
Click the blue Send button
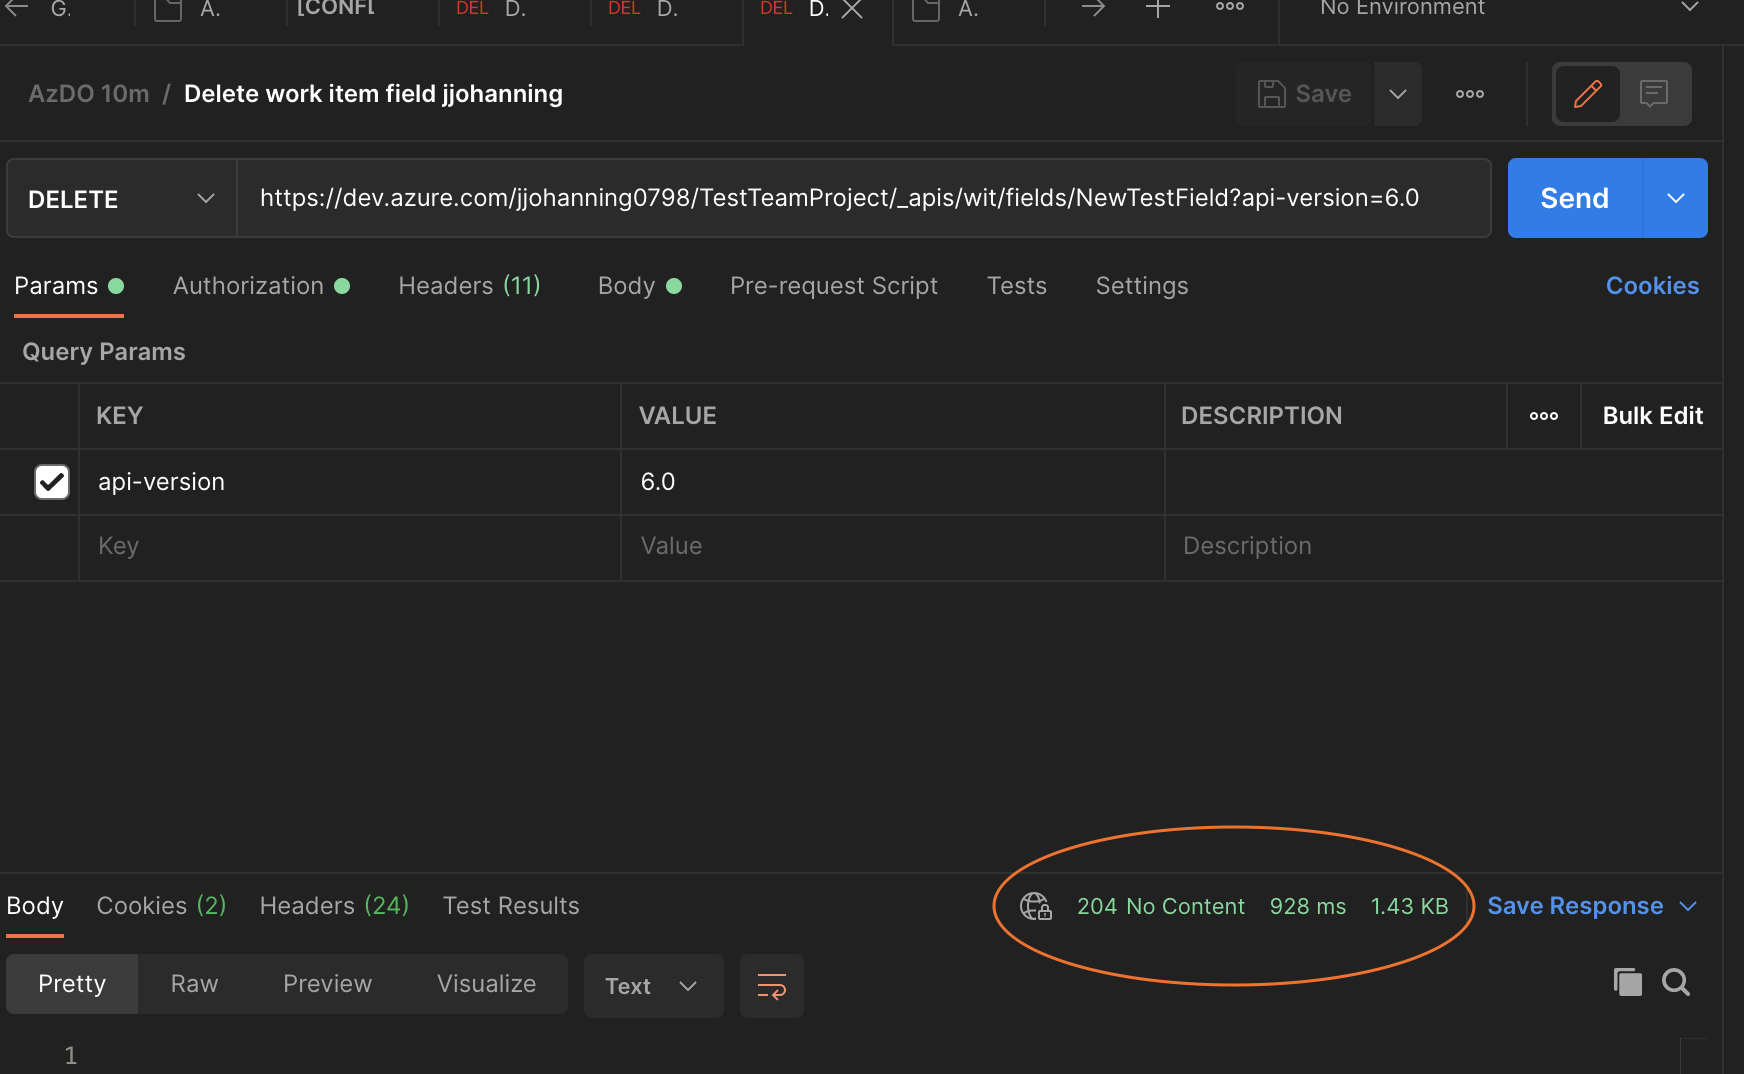tap(1574, 198)
